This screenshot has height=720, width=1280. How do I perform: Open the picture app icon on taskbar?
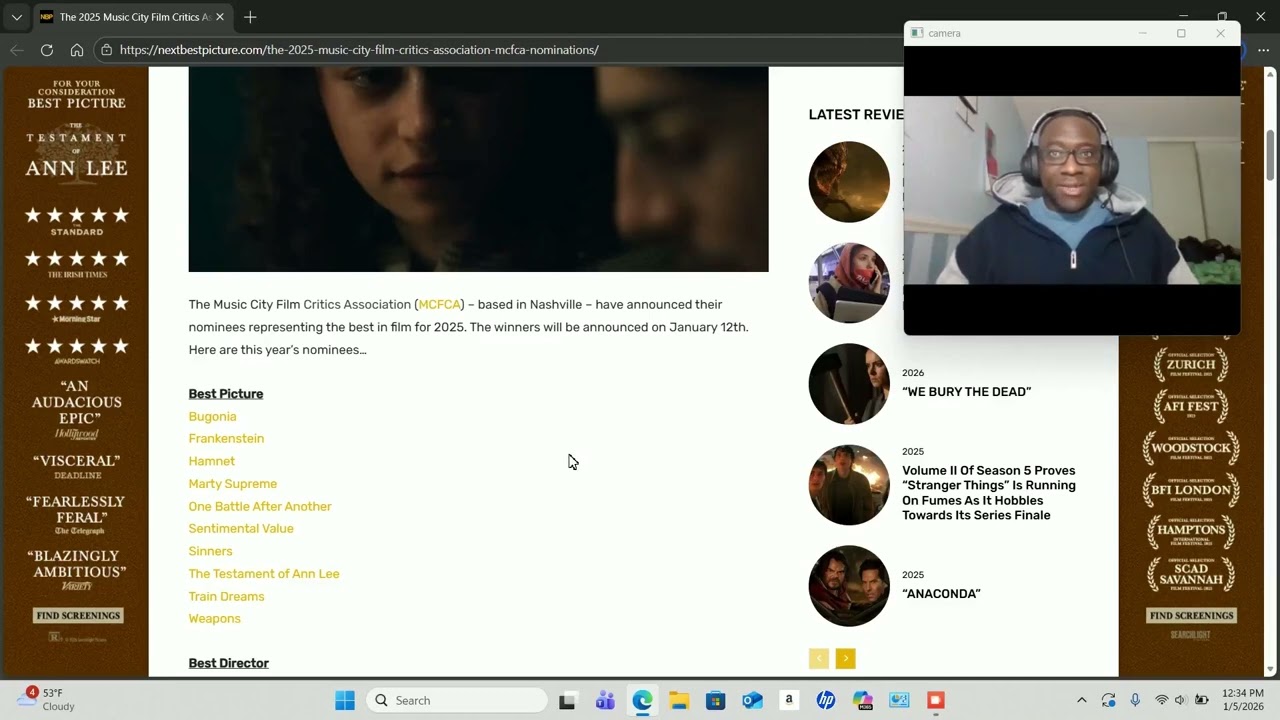click(899, 700)
